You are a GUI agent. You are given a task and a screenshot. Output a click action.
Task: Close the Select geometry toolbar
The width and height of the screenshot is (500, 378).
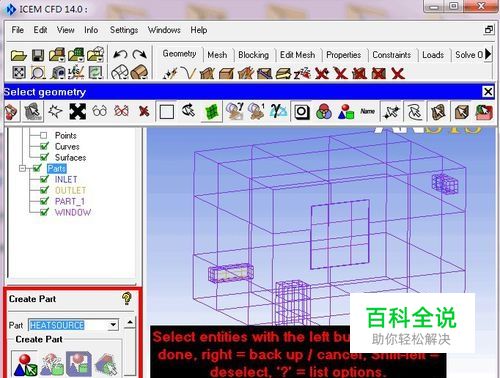[x=488, y=91]
